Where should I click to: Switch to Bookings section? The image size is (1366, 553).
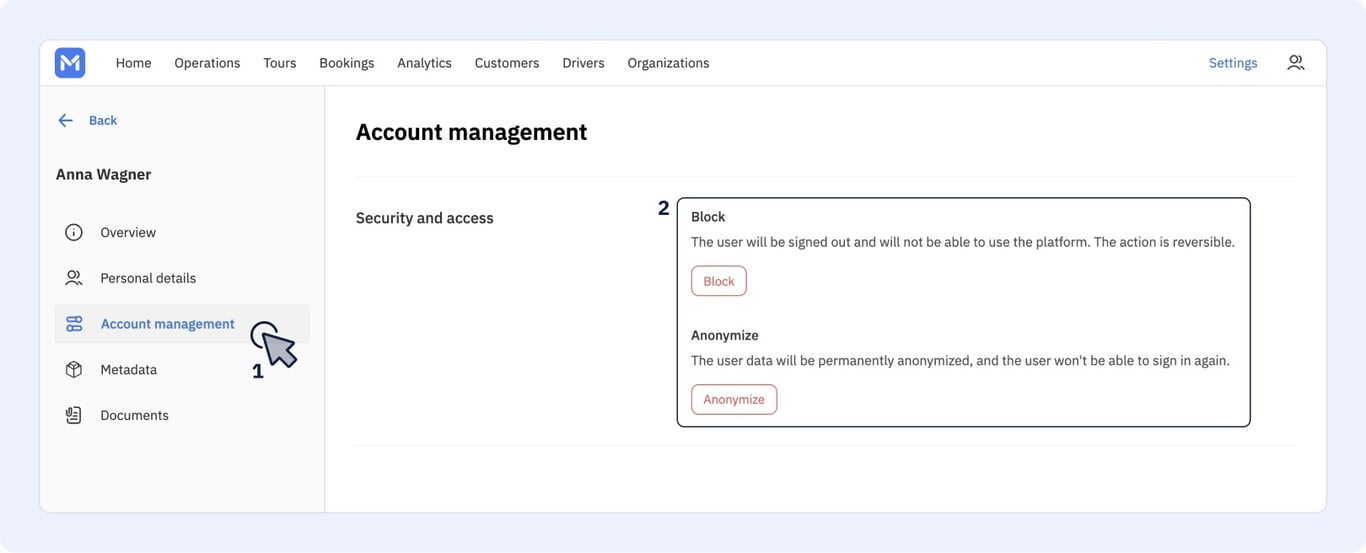pyautogui.click(x=347, y=63)
